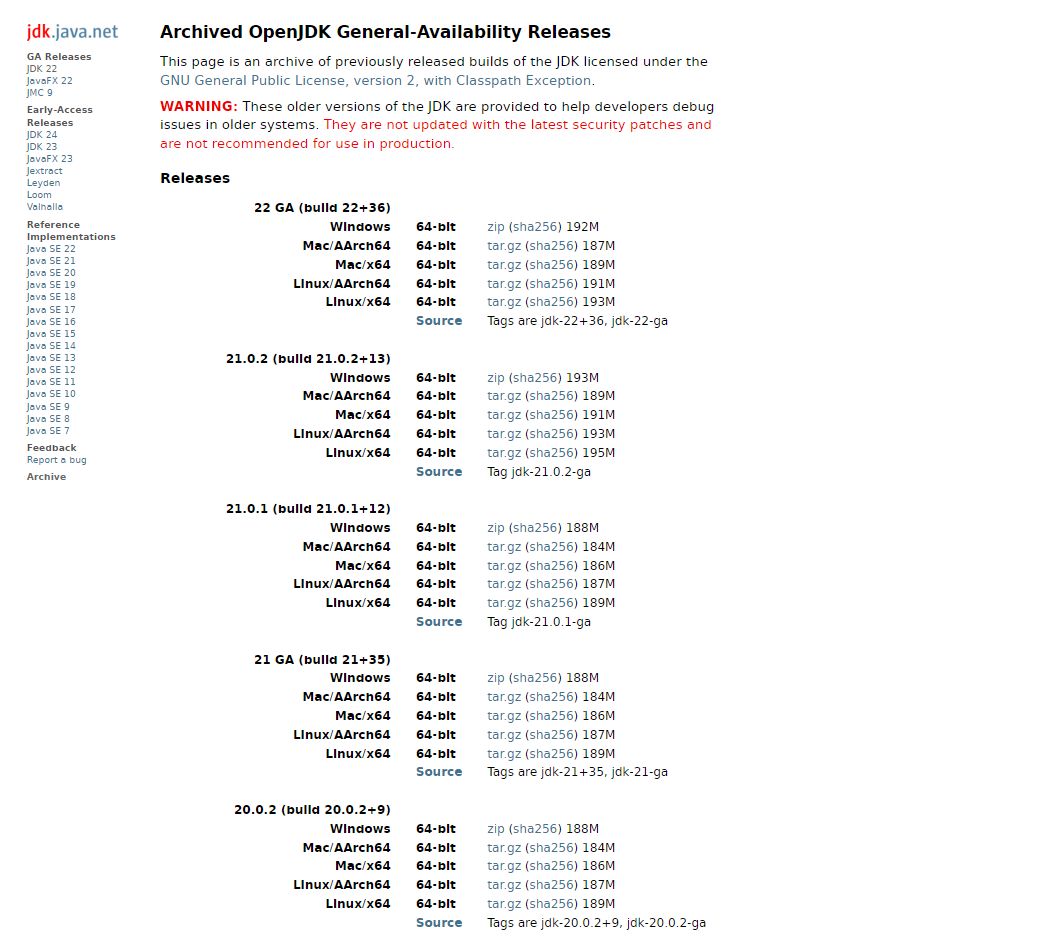This screenshot has width=1064, height=936.
Task: Open the Jextract project page
Action: pos(44,170)
